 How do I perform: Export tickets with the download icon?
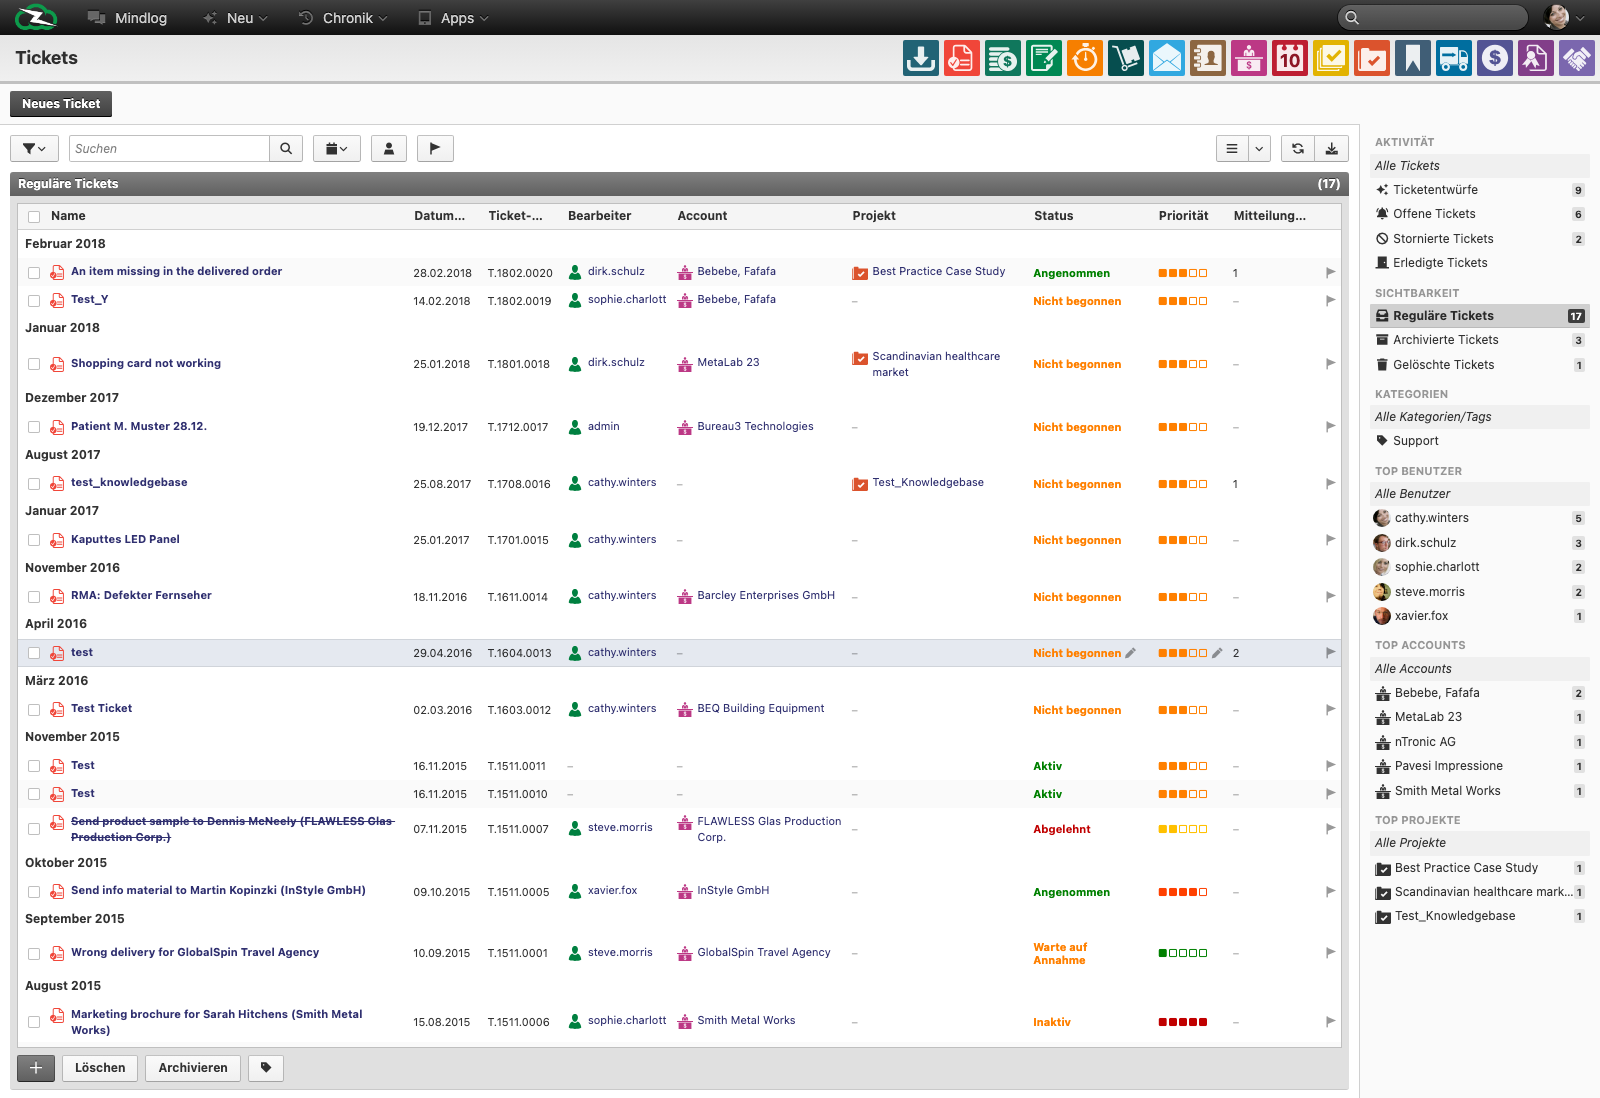point(1332,149)
